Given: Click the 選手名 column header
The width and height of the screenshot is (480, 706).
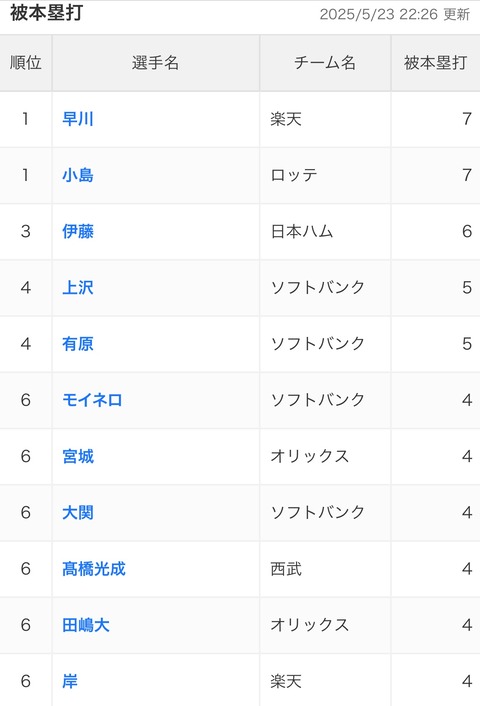Looking at the screenshot, I should click(155, 63).
